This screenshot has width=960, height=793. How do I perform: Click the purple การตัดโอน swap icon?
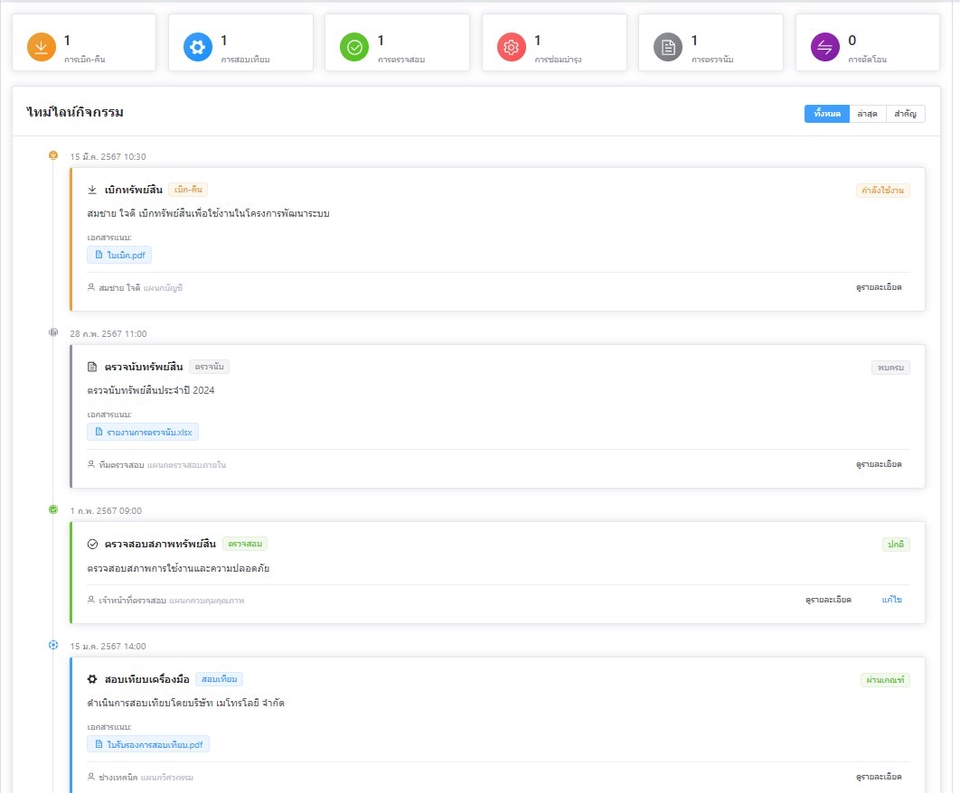tap(825, 47)
